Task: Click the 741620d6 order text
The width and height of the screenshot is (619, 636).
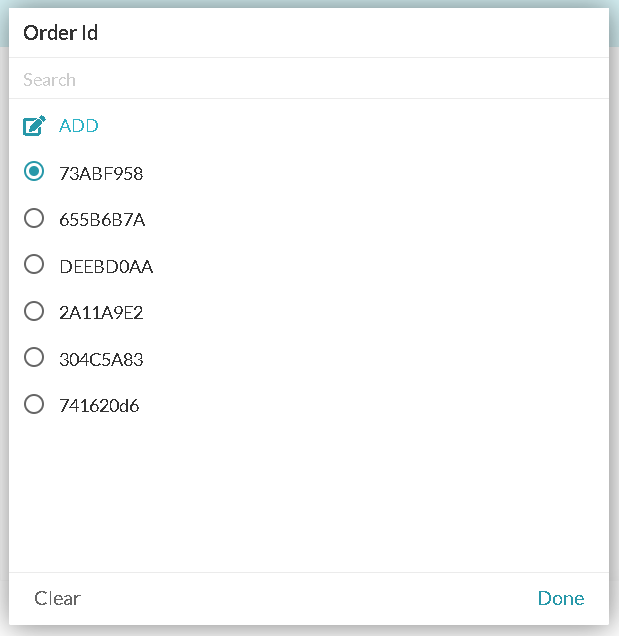Action: [x=99, y=406]
